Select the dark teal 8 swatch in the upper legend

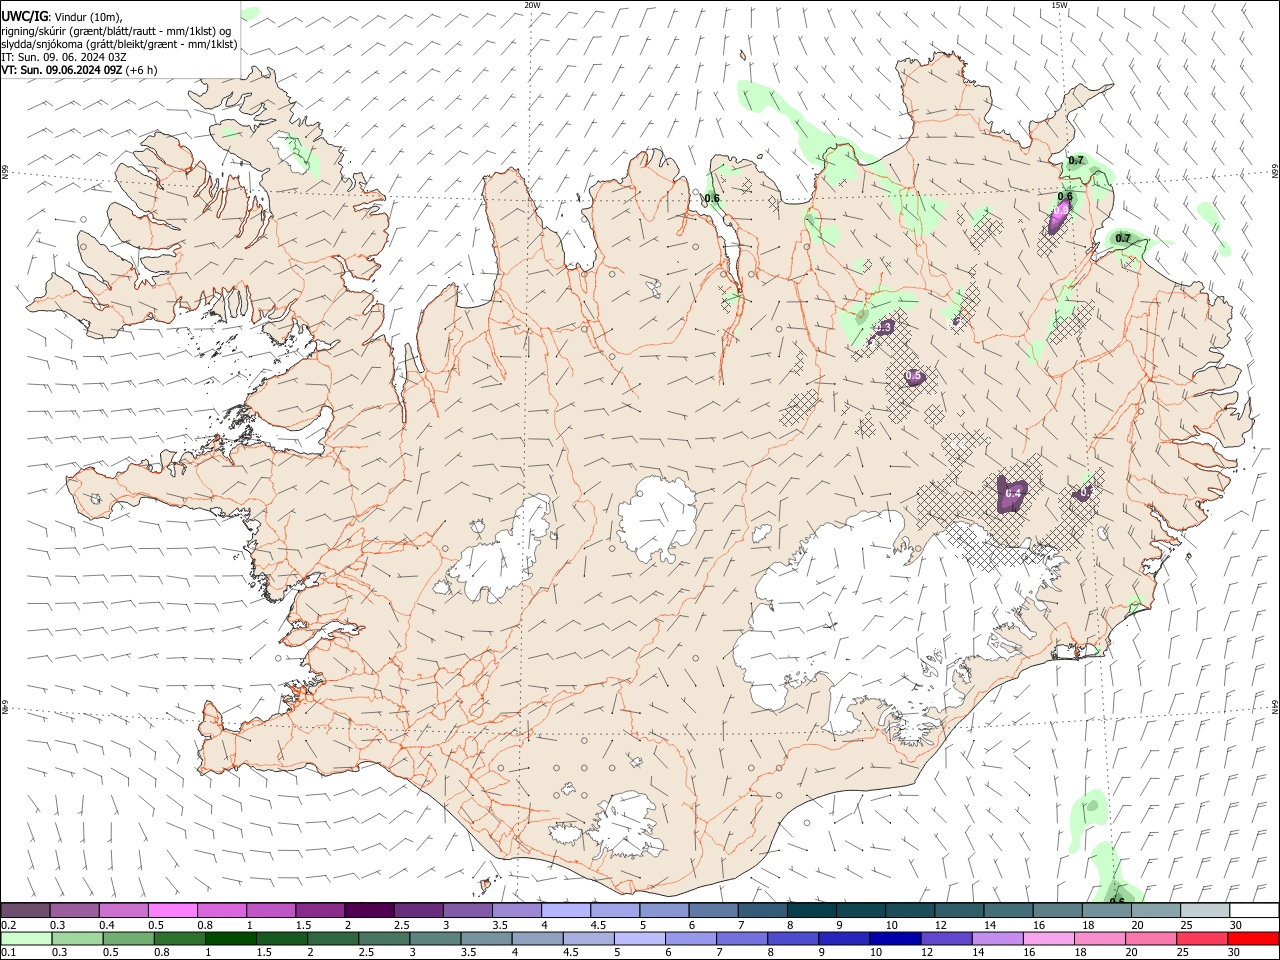pyautogui.click(x=811, y=910)
